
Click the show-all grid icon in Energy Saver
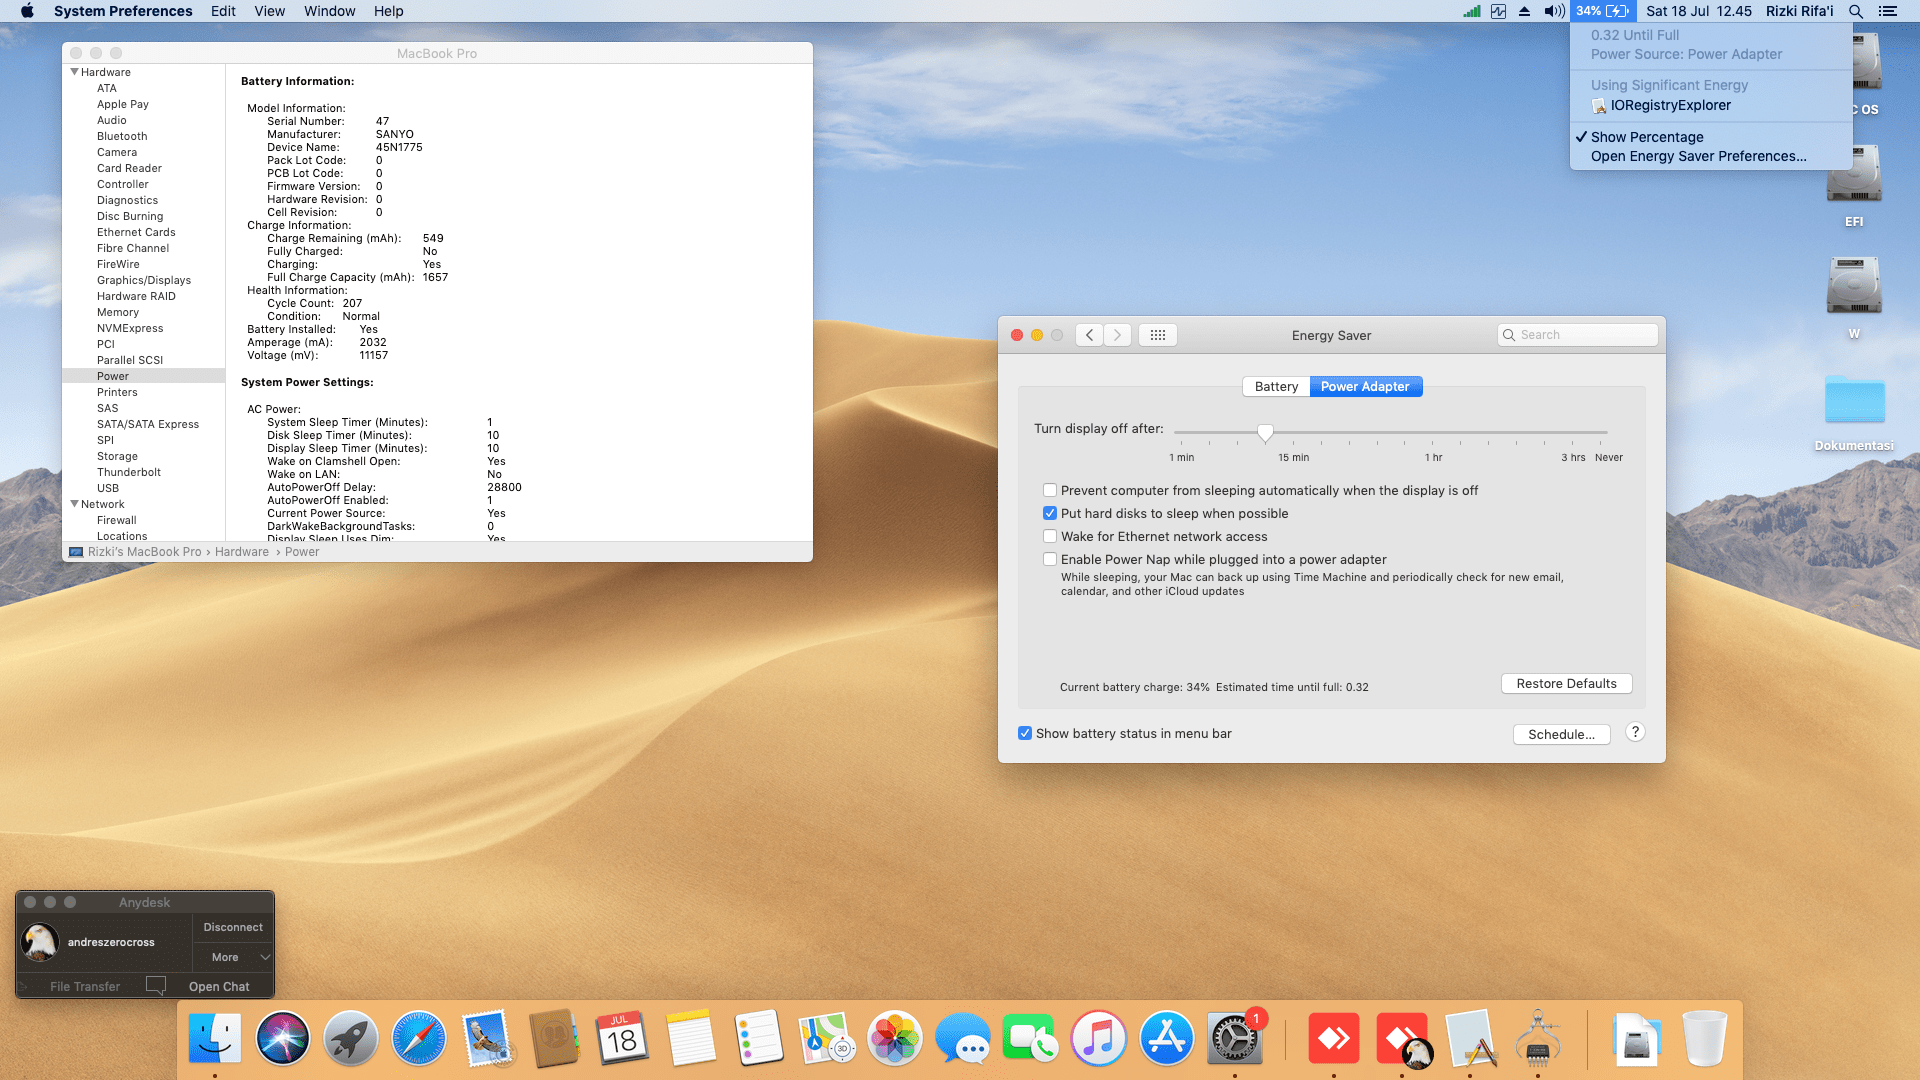point(1157,335)
